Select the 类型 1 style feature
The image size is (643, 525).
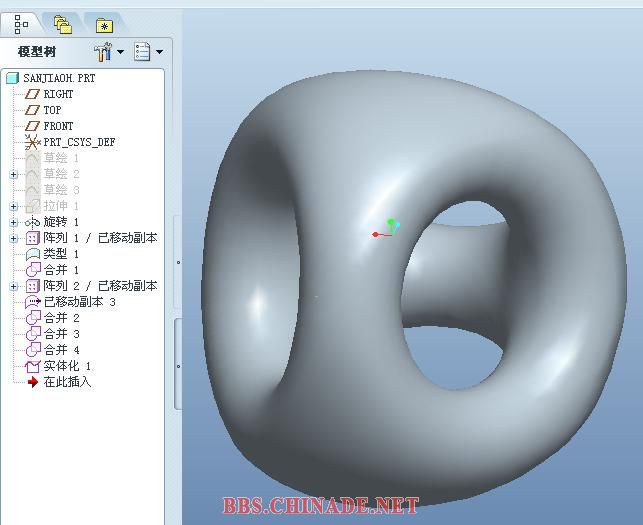tap(61, 254)
